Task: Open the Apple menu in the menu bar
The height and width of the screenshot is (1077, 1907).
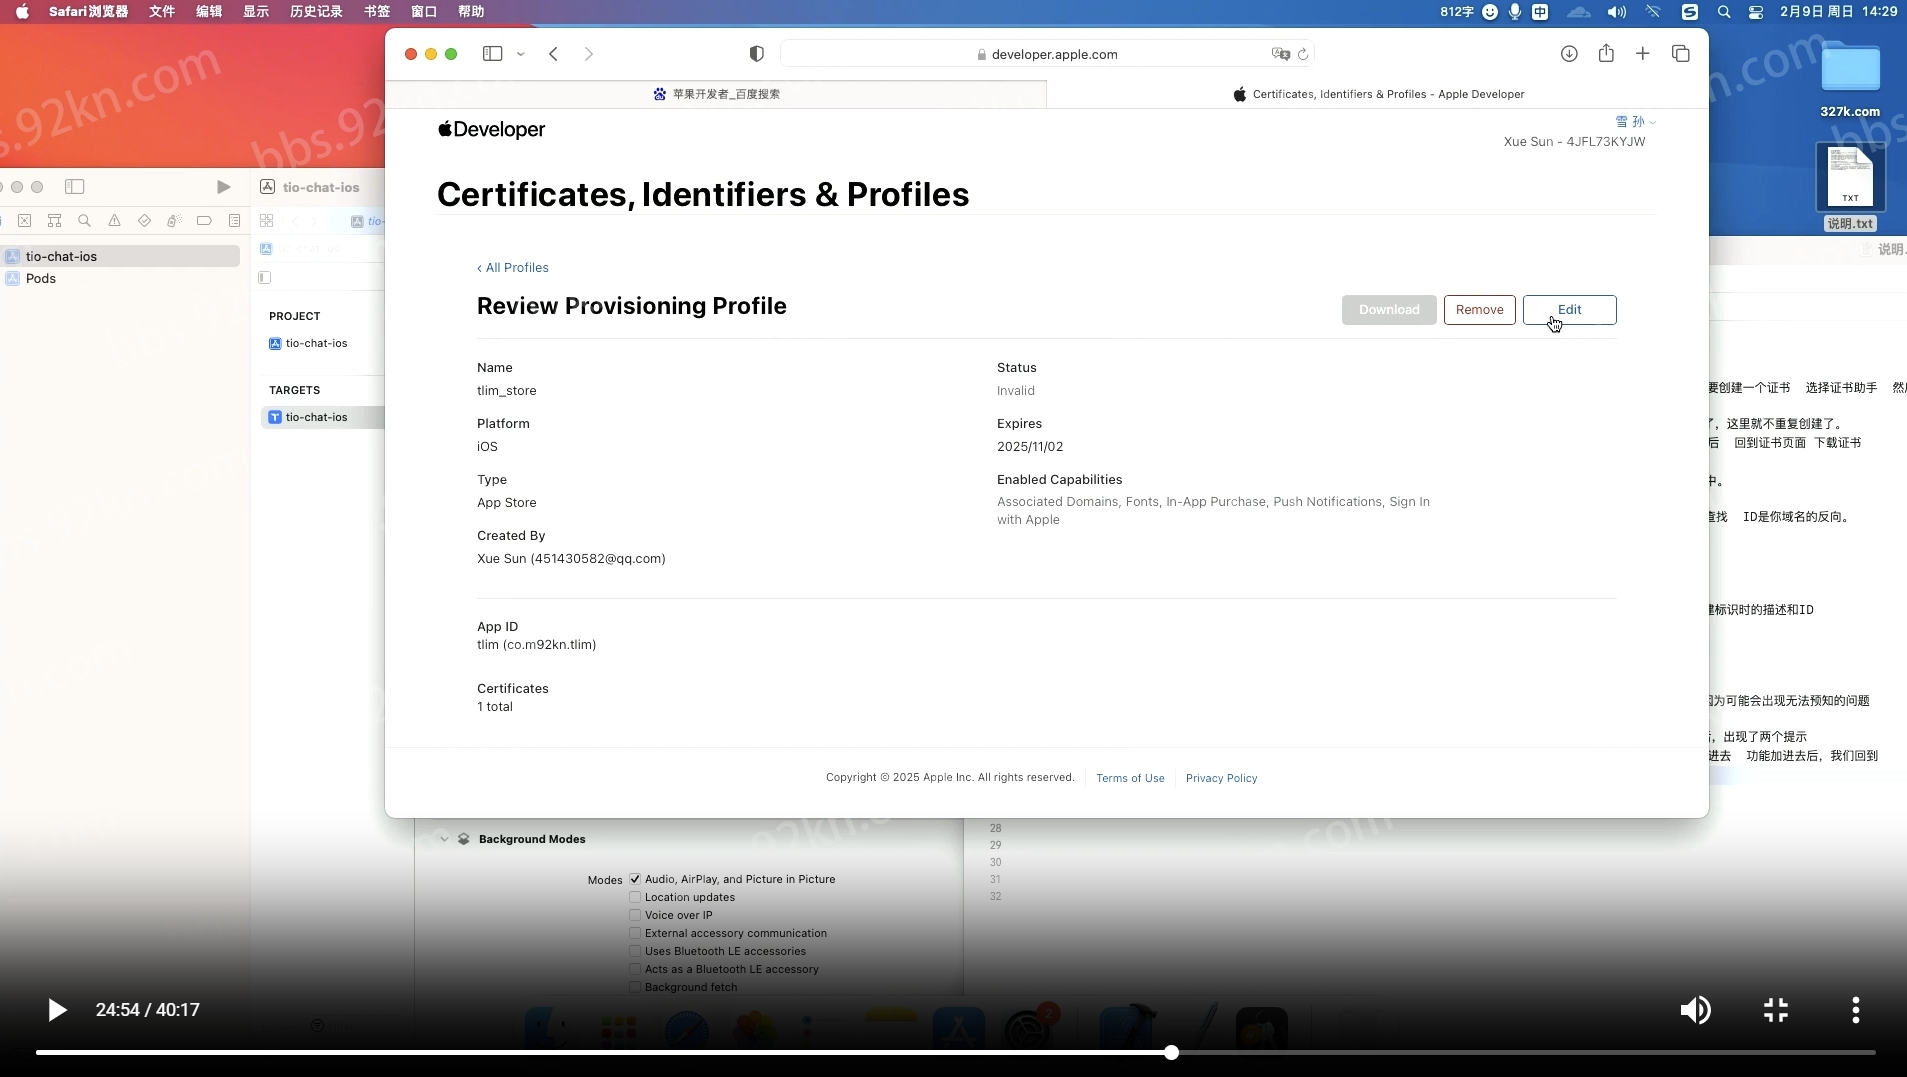Action: 22,12
